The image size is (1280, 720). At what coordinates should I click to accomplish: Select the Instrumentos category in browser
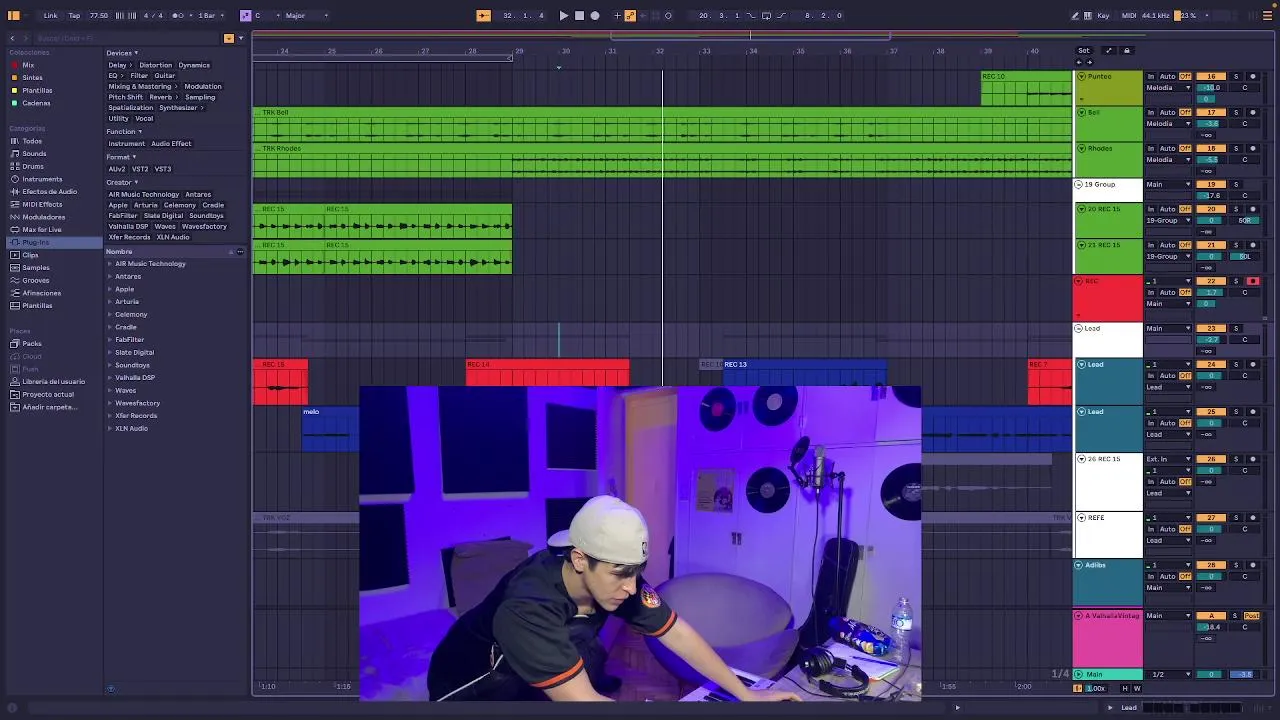42,179
